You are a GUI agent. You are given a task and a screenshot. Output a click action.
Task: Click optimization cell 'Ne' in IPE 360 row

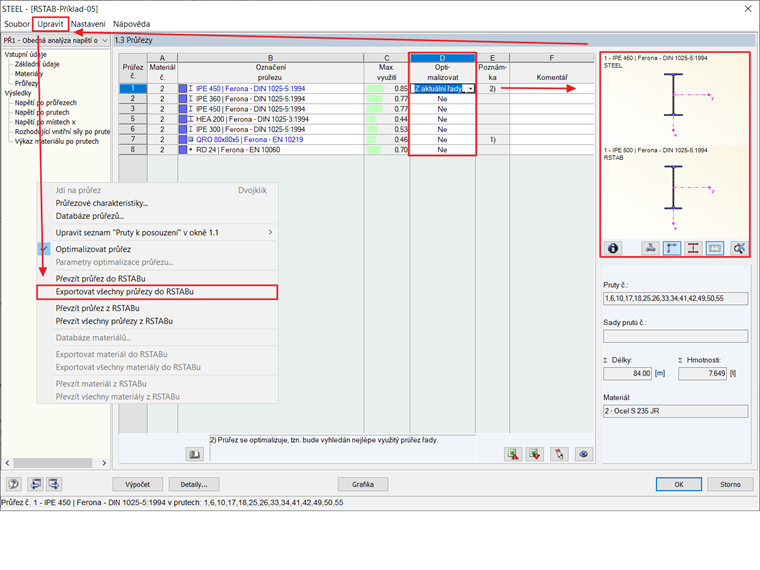coord(442,99)
